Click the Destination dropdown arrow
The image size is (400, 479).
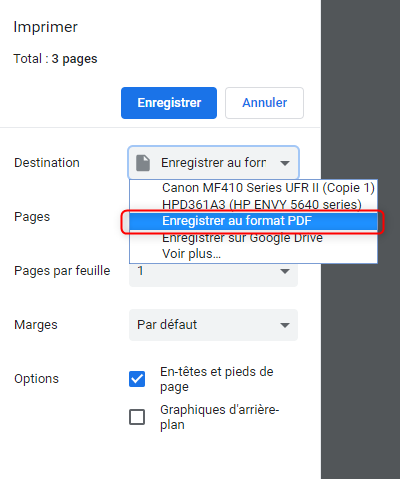pyautogui.click(x=285, y=163)
